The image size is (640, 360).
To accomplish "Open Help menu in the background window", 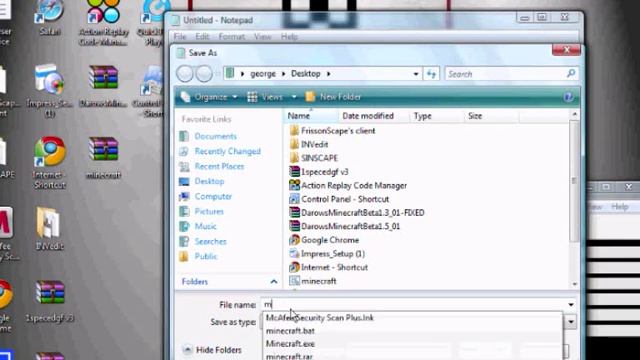I will pyautogui.click(x=620, y=207).
